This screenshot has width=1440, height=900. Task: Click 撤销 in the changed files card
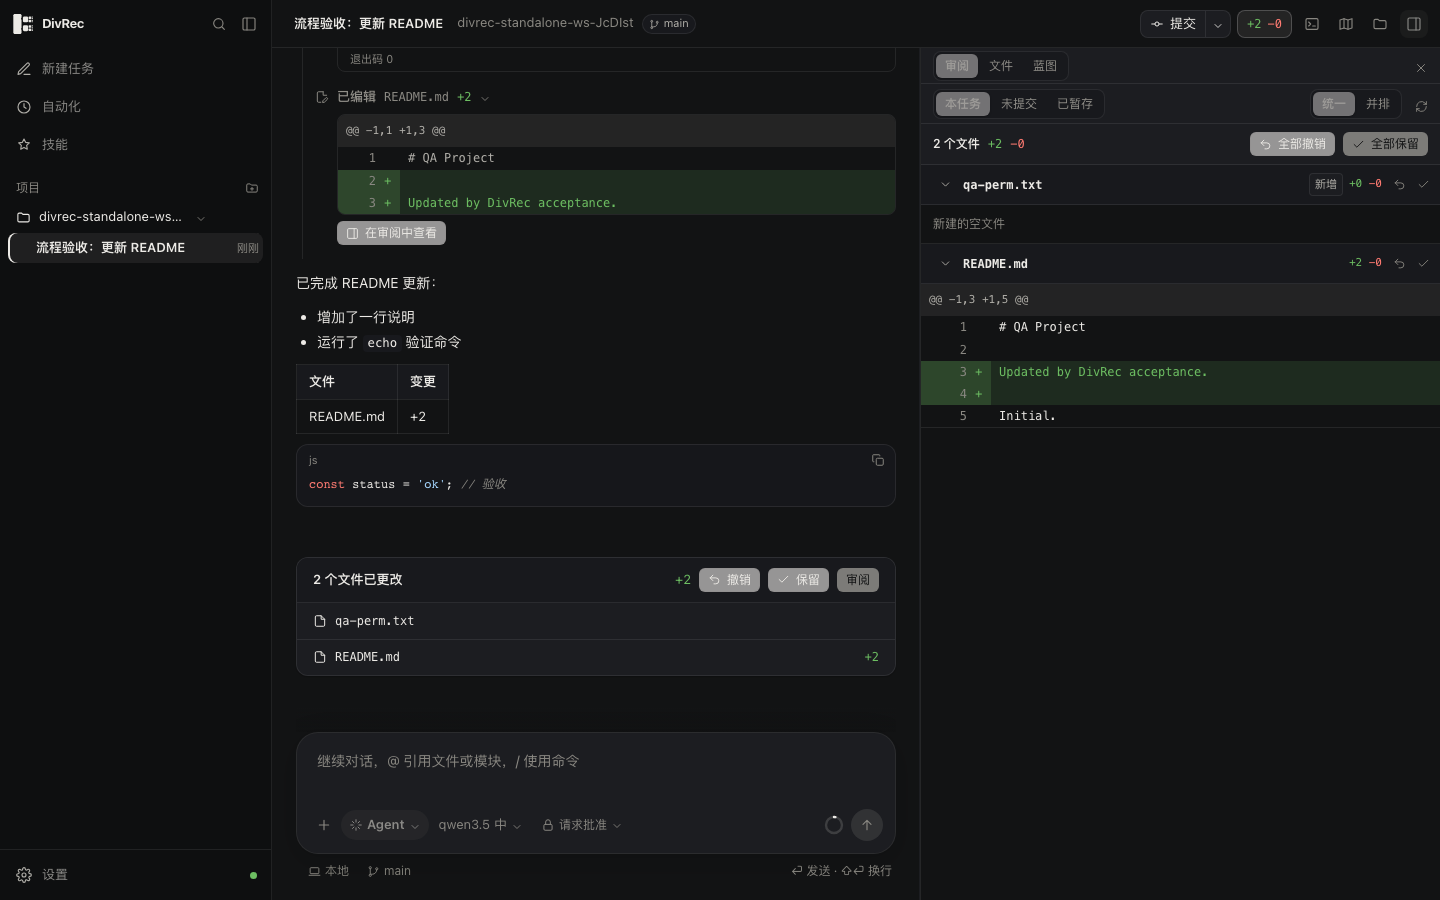pyautogui.click(x=729, y=580)
